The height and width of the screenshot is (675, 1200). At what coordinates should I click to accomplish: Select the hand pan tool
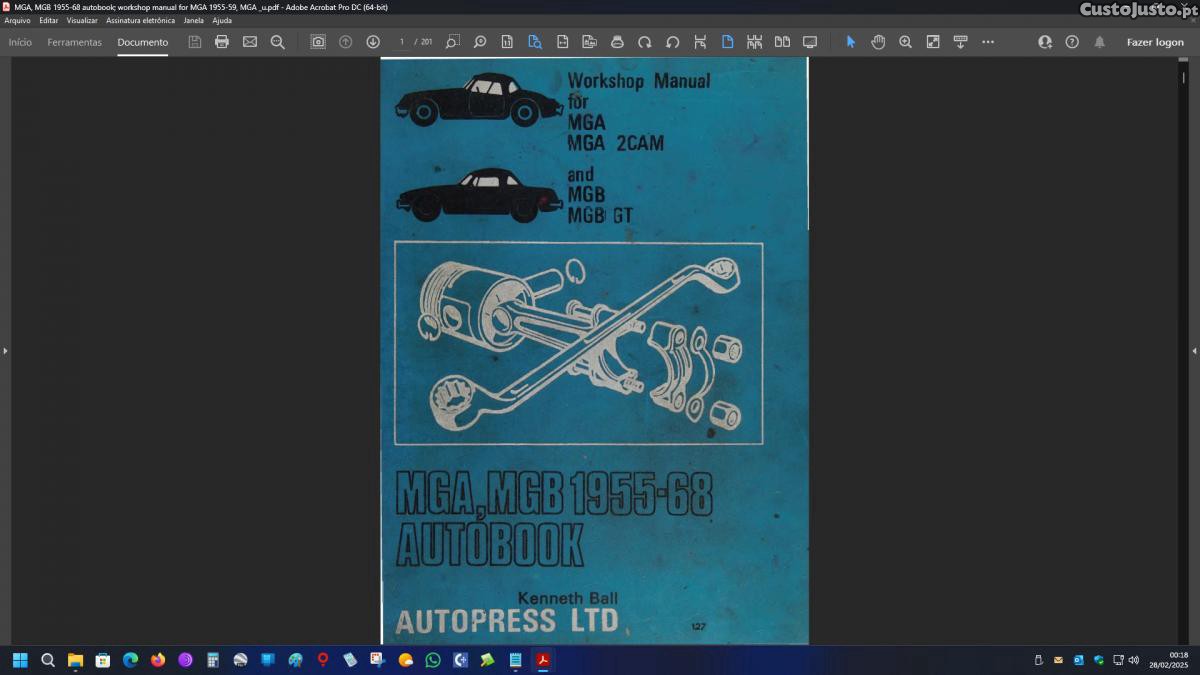(x=878, y=42)
